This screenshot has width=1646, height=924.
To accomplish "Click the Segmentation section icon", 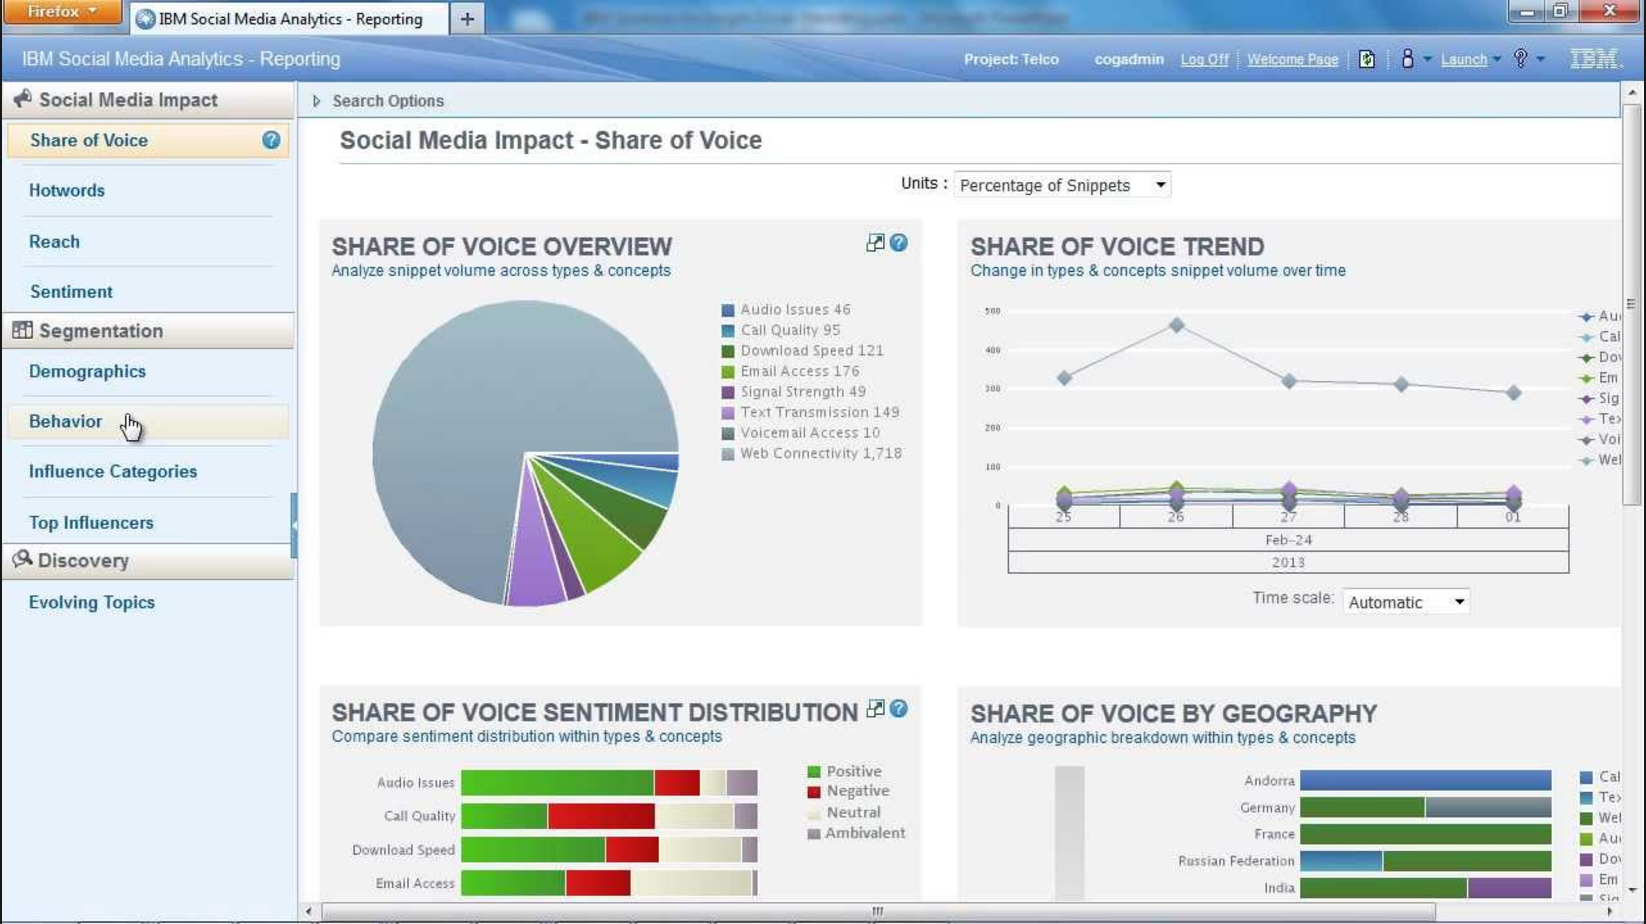I will pos(22,330).
